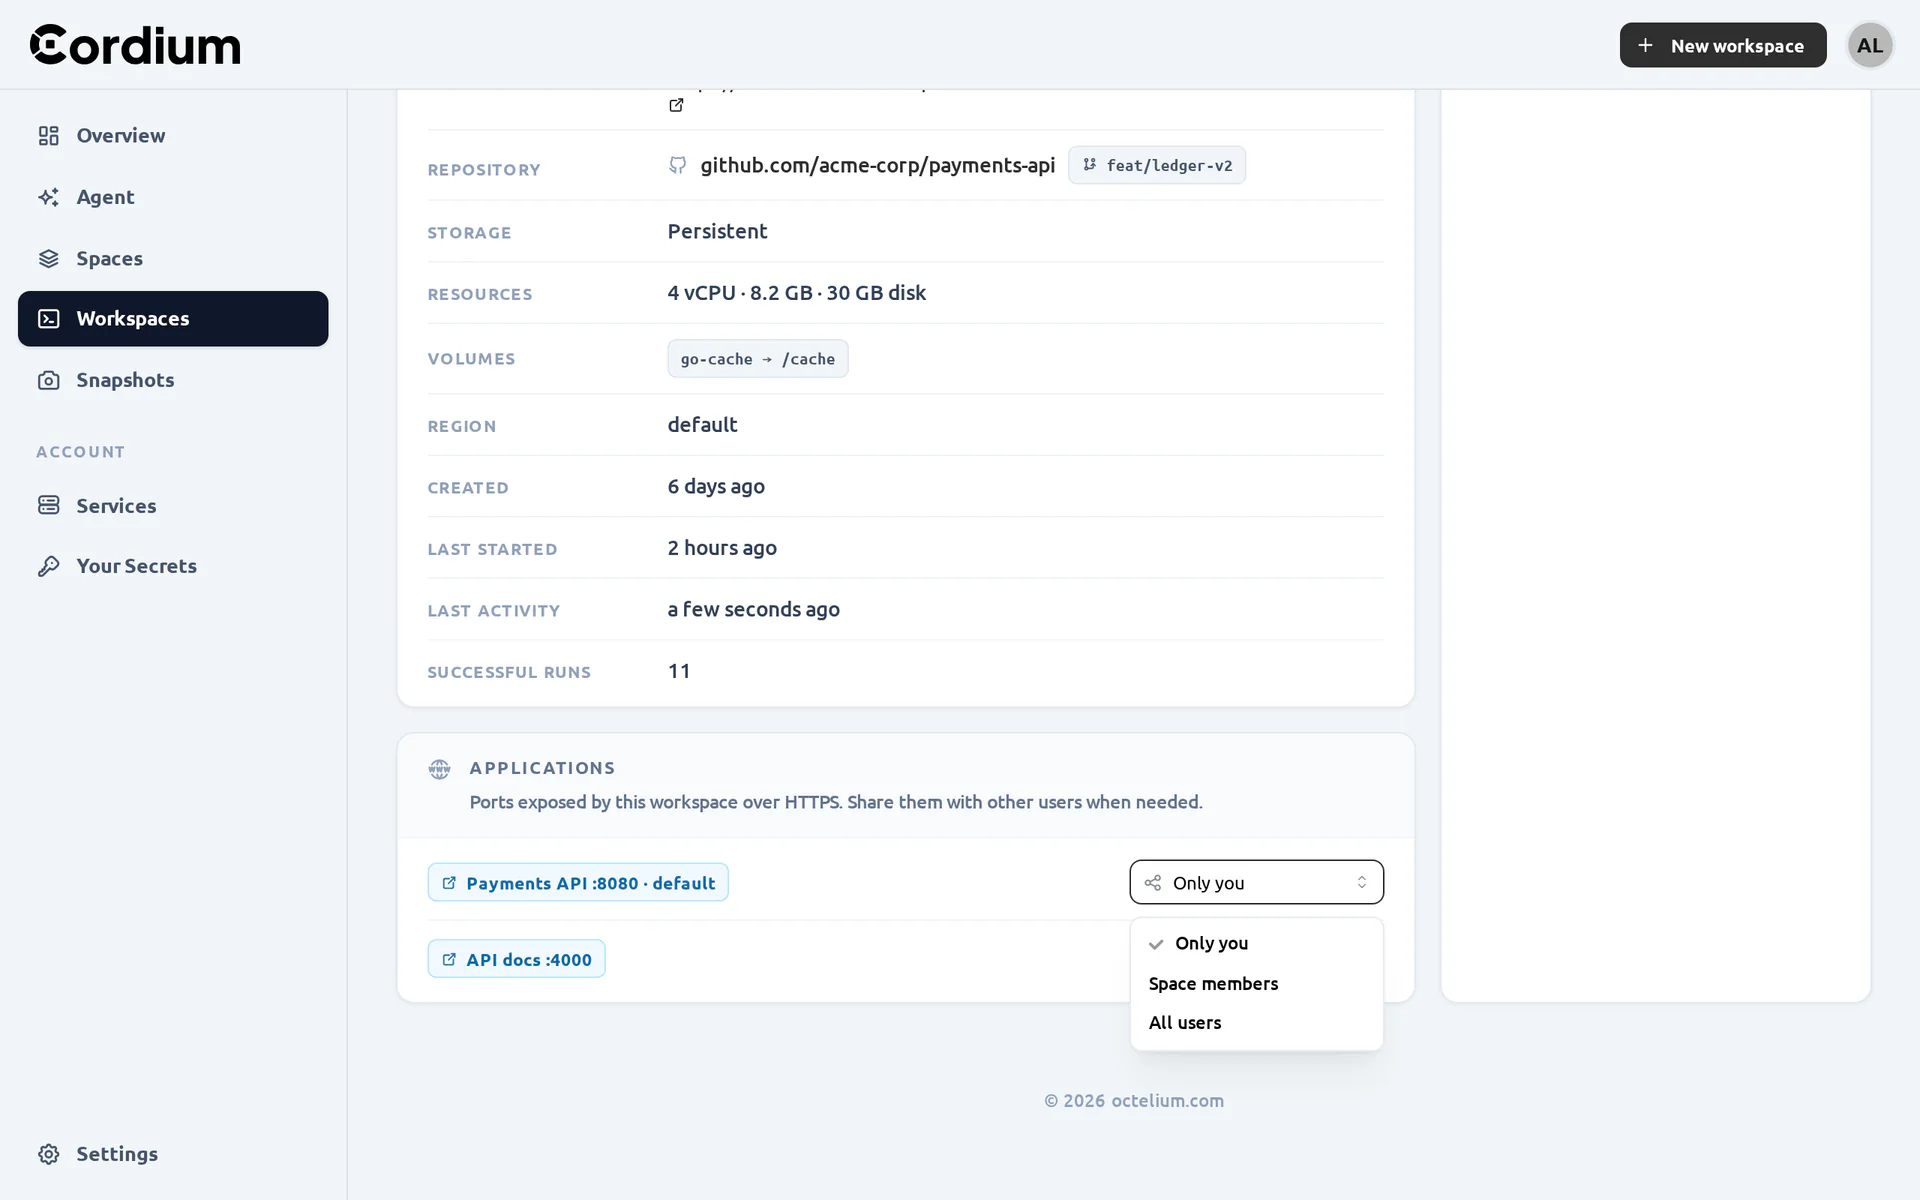Create a New workspace
This screenshot has width=1920, height=1200.
(x=1723, y=45)
